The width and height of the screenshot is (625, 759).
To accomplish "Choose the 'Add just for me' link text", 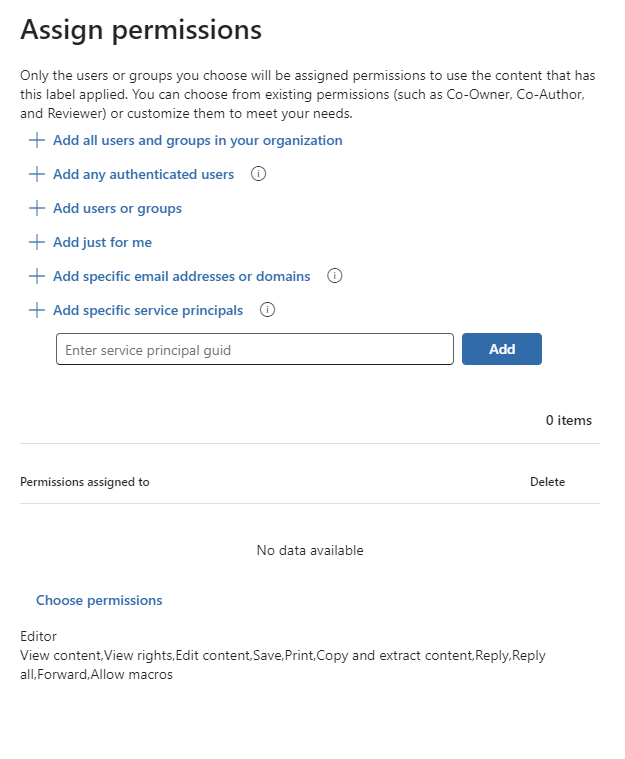I will [102, 242].
